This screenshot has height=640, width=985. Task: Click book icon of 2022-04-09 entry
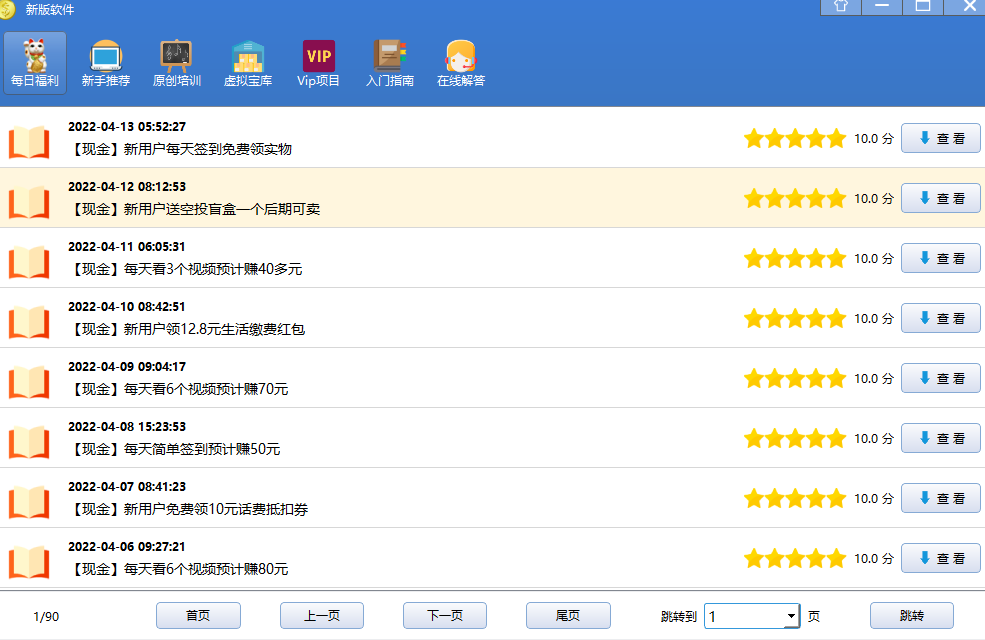[x=29, y=381]
